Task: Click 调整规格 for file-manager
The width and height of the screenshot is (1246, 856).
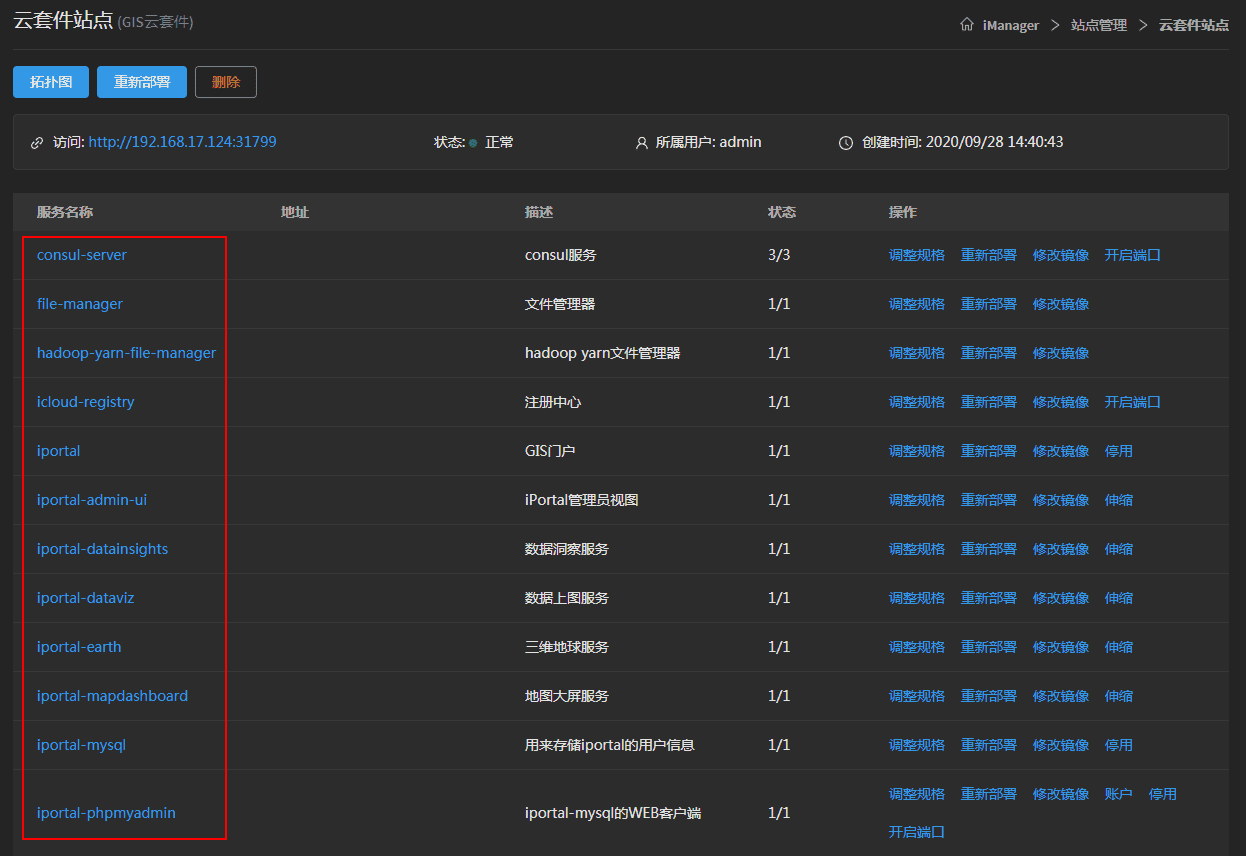Action: pyautogui.click(x=916, y=304)
